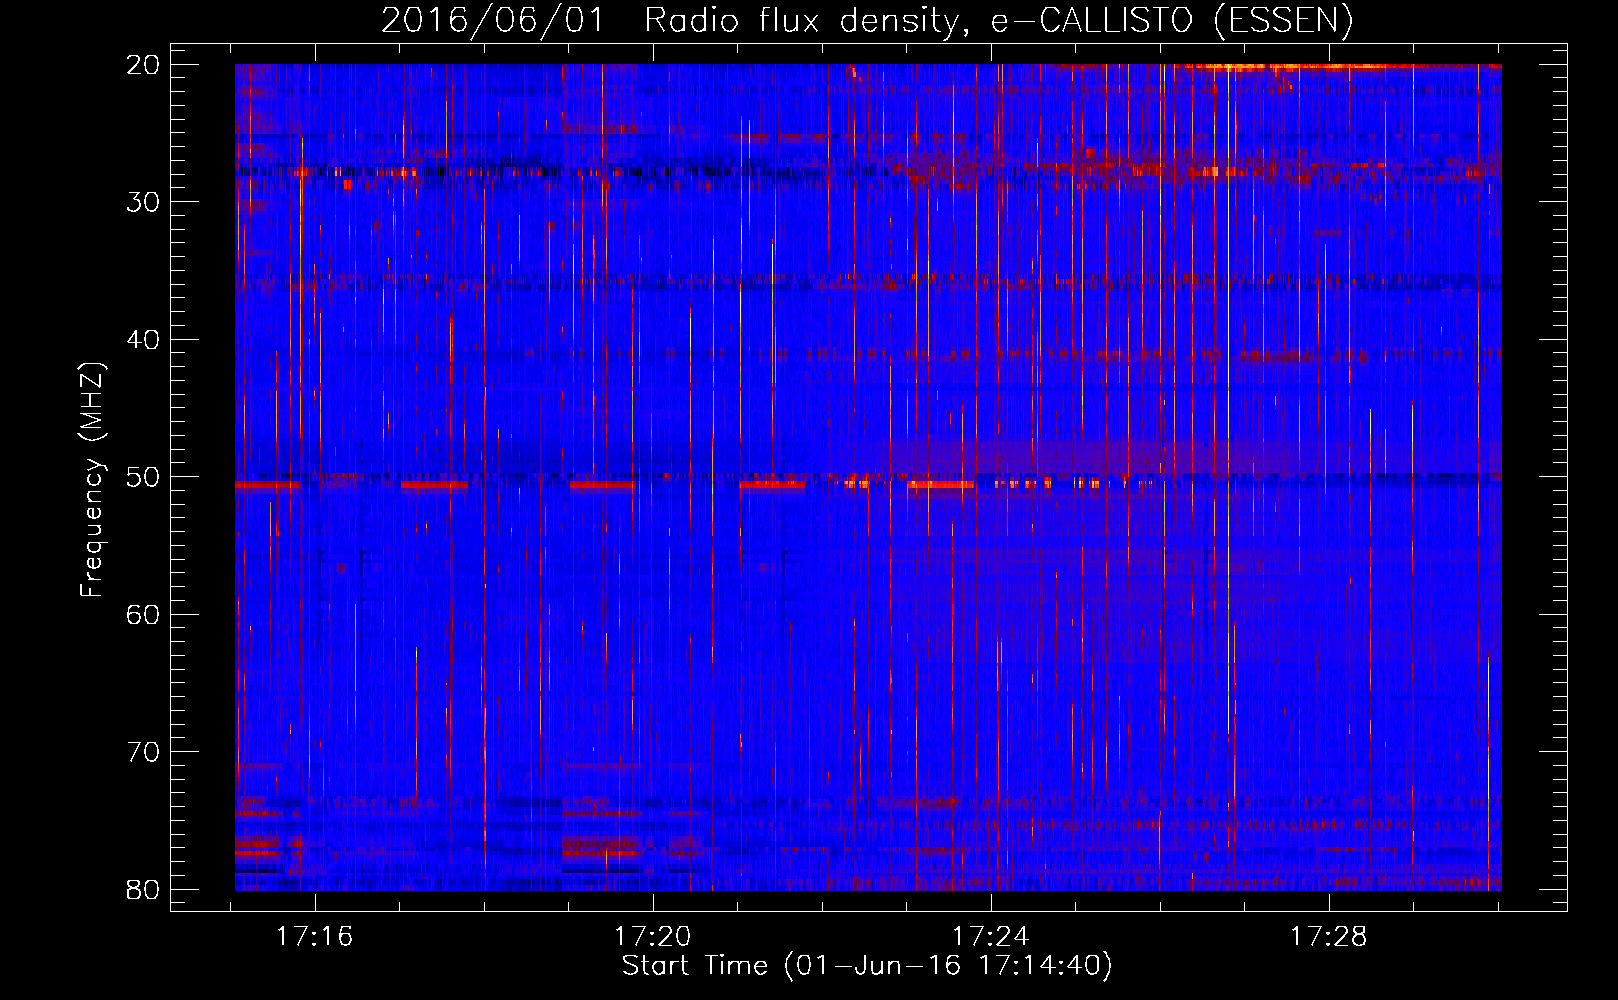Image resolution: width=1618 pixels, height=1000 pixels.
Task: Click the 80 frequency tick label
Action: (143, 889)
